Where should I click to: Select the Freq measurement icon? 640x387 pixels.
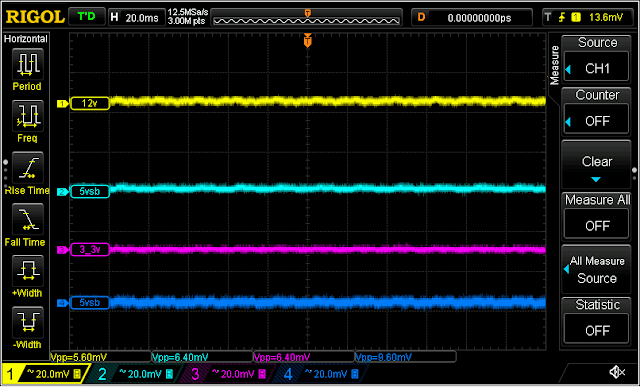point(27,116)
